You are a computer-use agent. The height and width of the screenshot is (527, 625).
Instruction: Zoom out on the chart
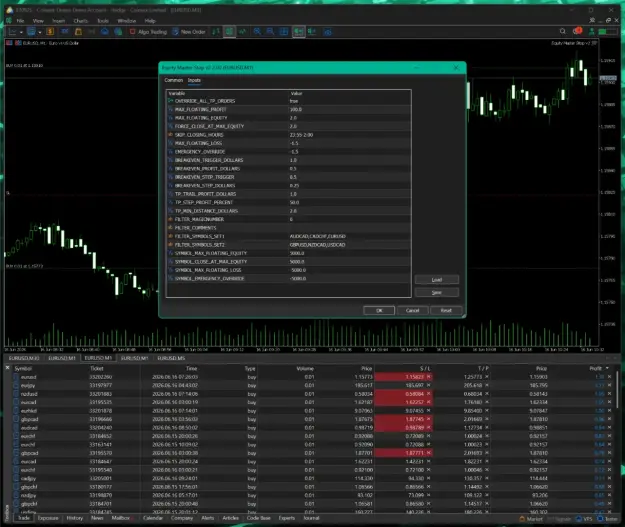(270, 31)
